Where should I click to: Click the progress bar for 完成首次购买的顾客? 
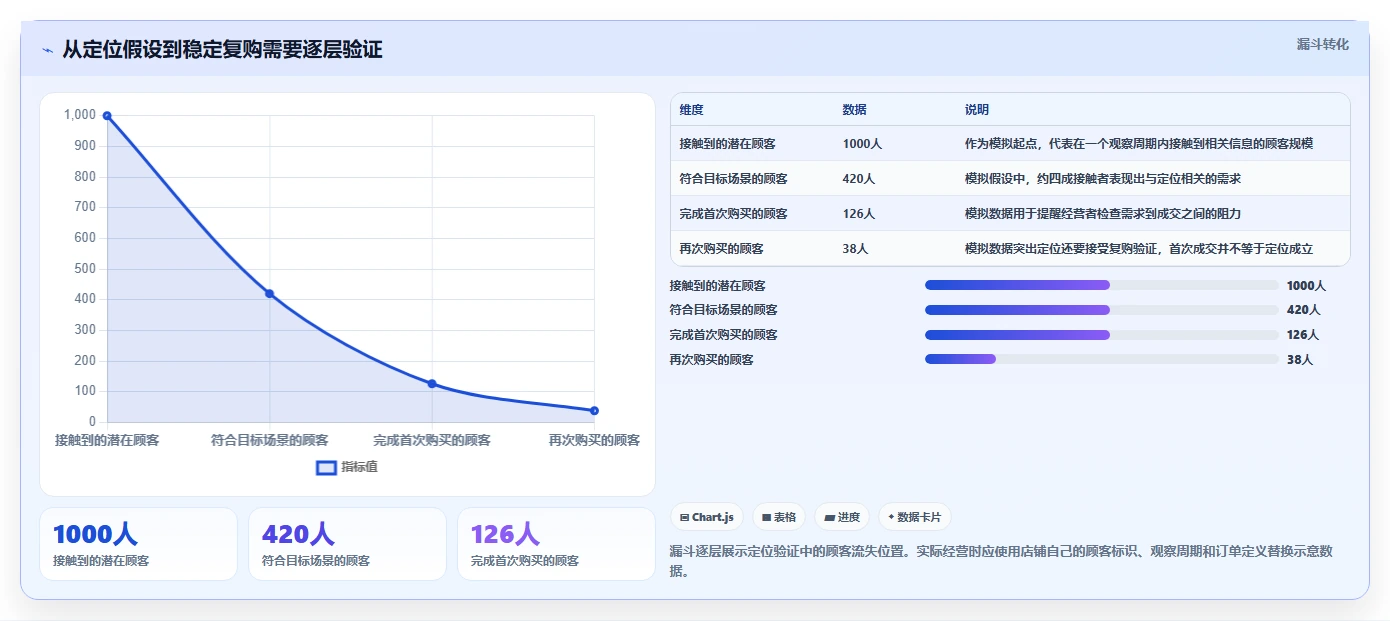coord(1102,335)
